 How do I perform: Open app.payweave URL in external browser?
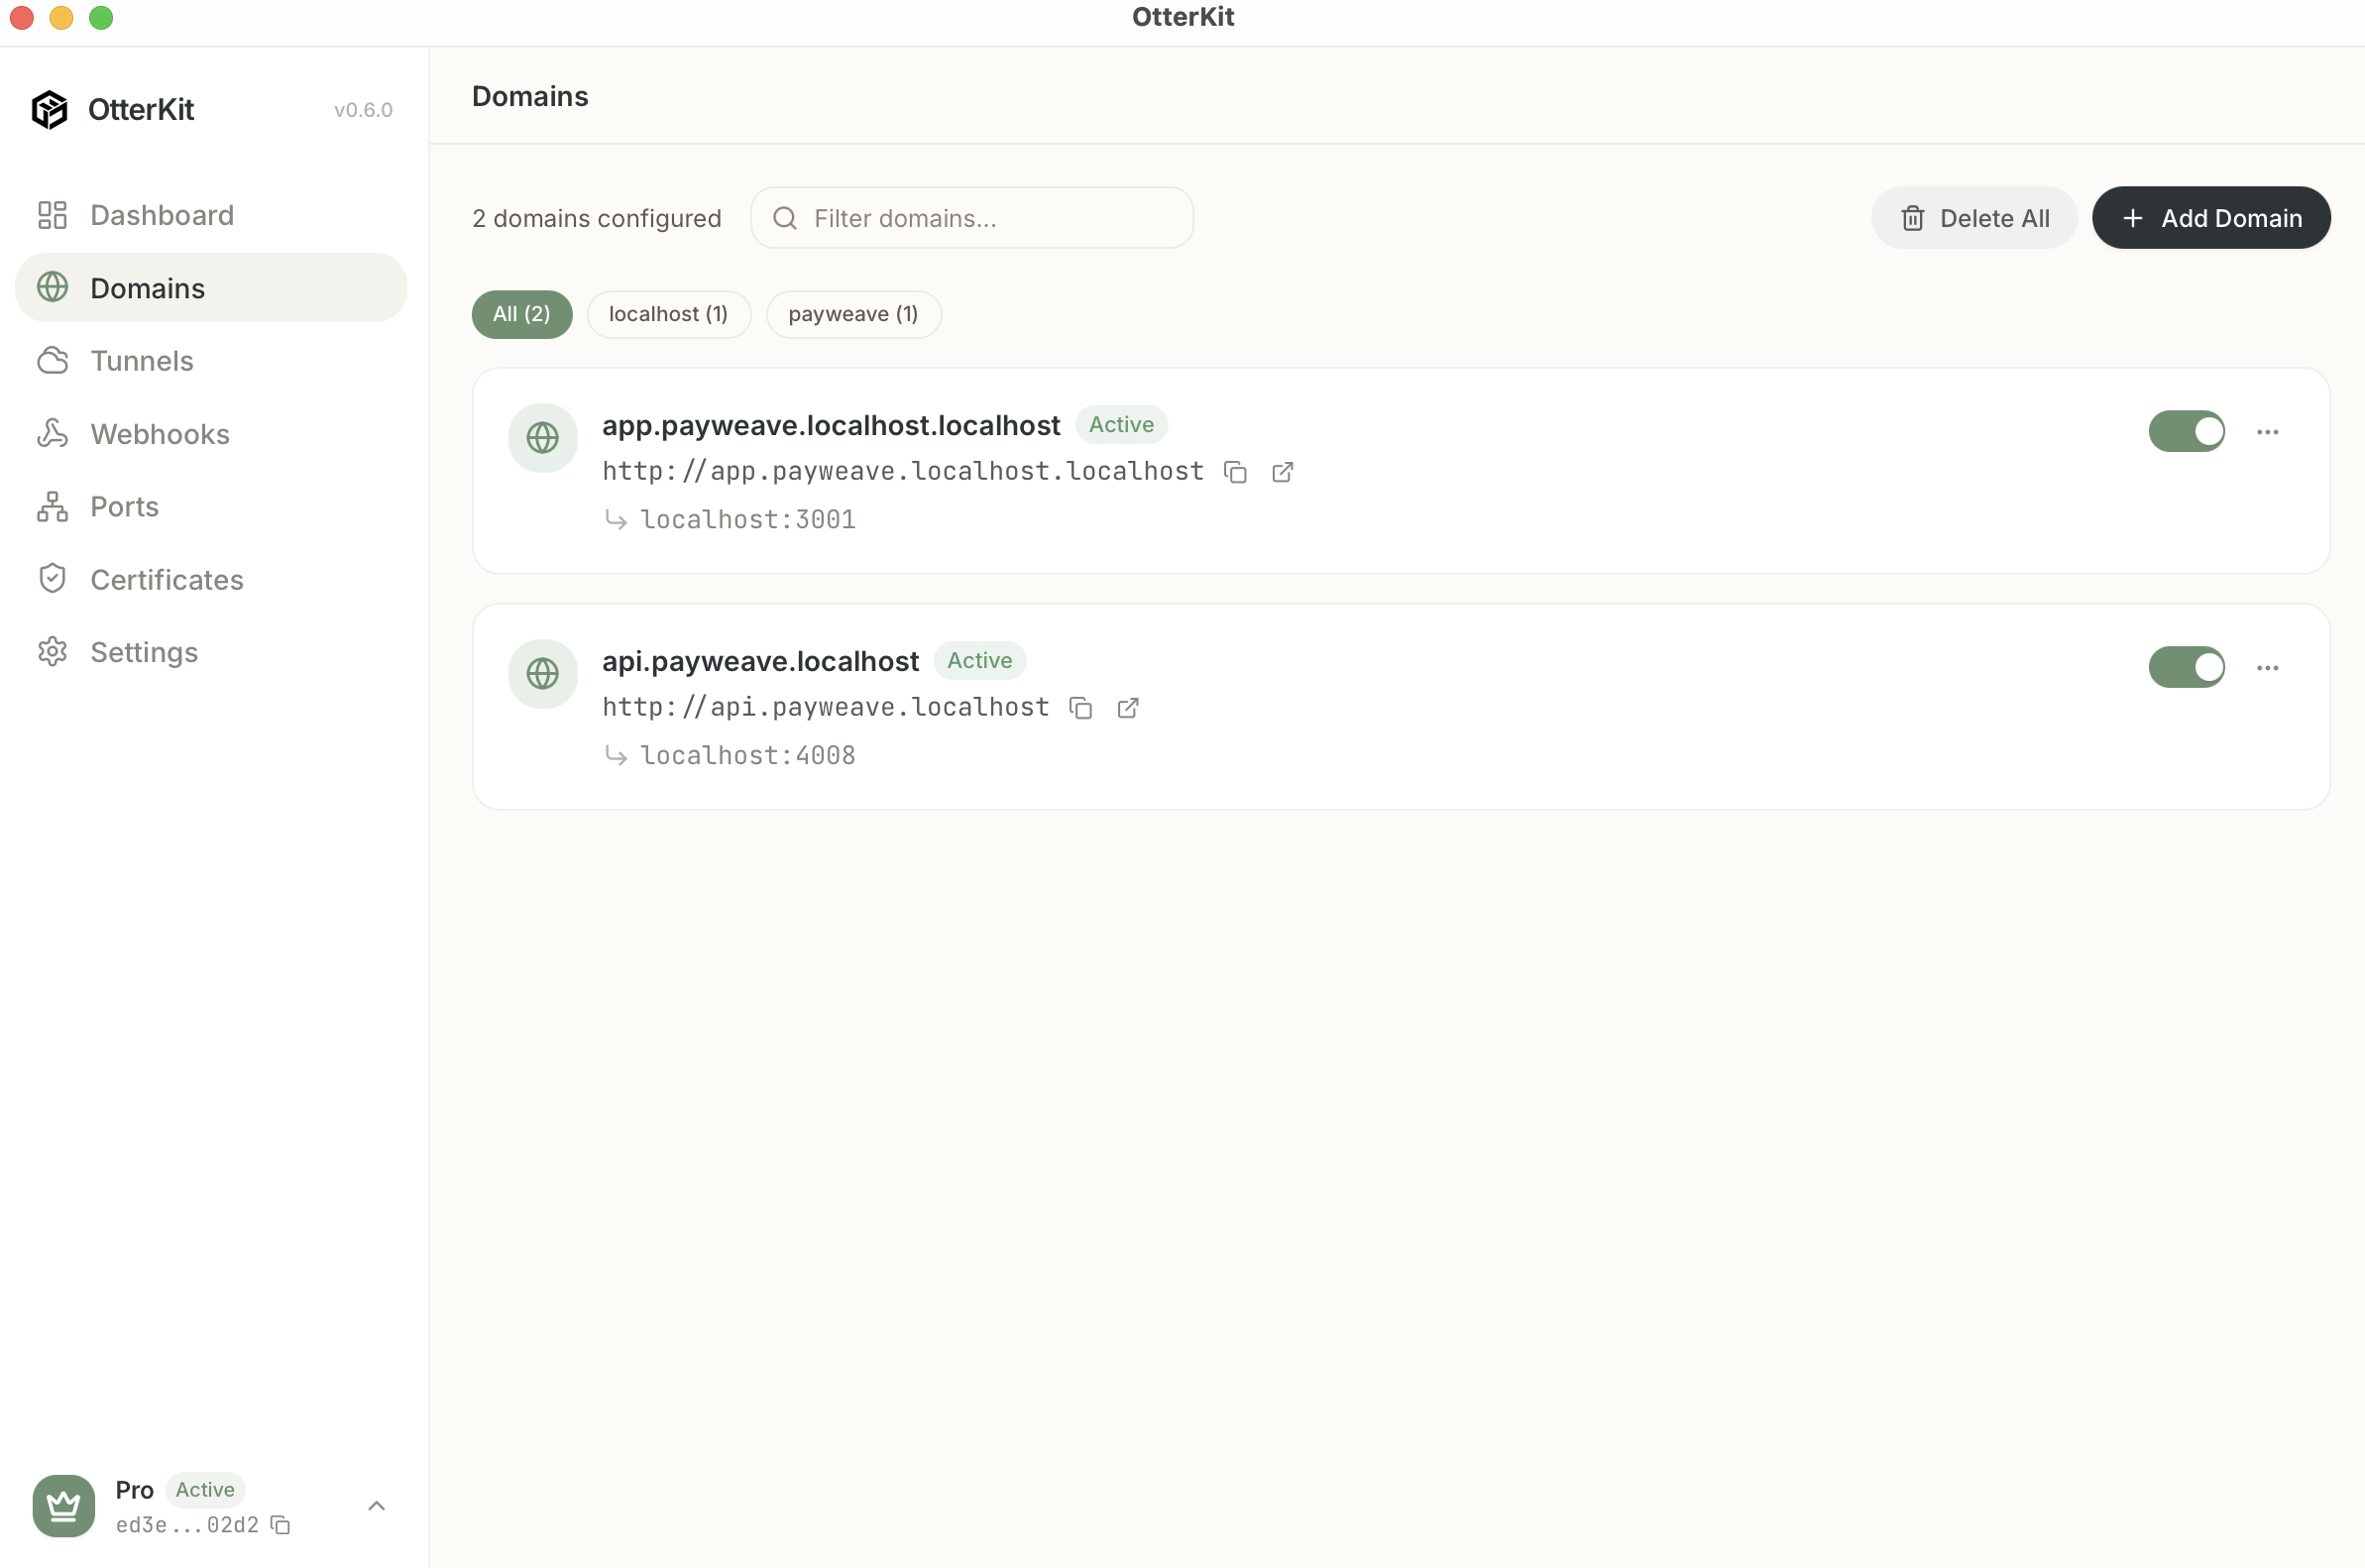[1282, 472]
